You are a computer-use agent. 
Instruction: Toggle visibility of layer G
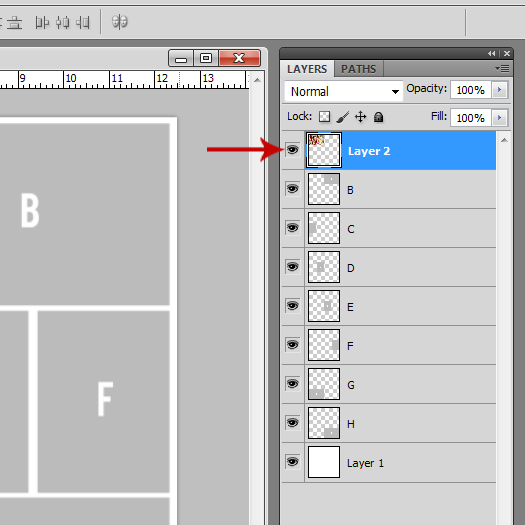point(293,384)
